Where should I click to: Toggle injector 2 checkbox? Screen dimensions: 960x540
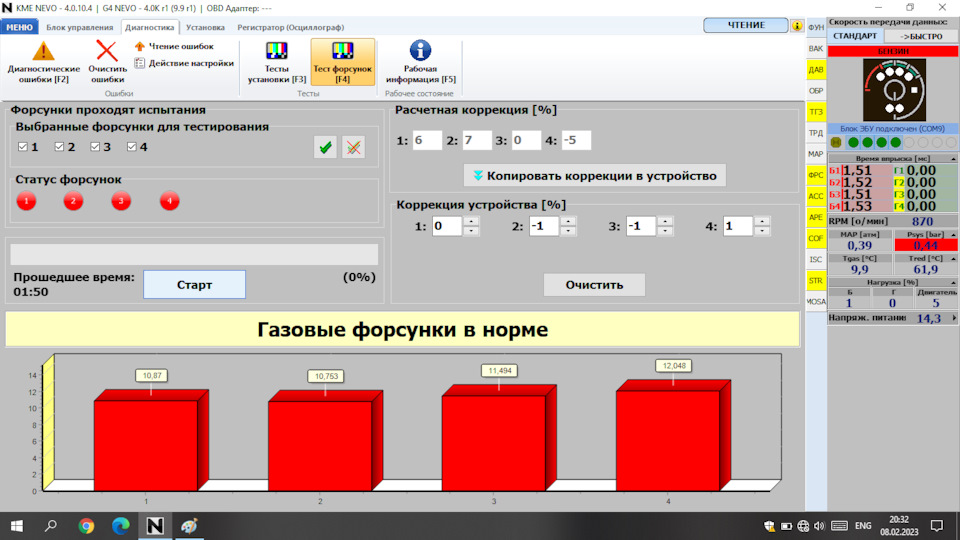coord(59,147)
